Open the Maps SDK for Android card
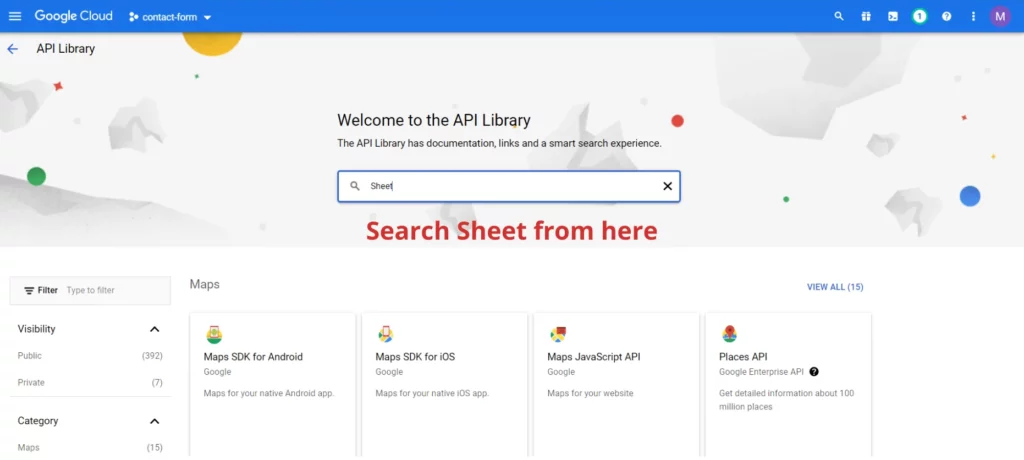Image resolution: width=1024 pixels, height=460 pixels. point(272,384)
